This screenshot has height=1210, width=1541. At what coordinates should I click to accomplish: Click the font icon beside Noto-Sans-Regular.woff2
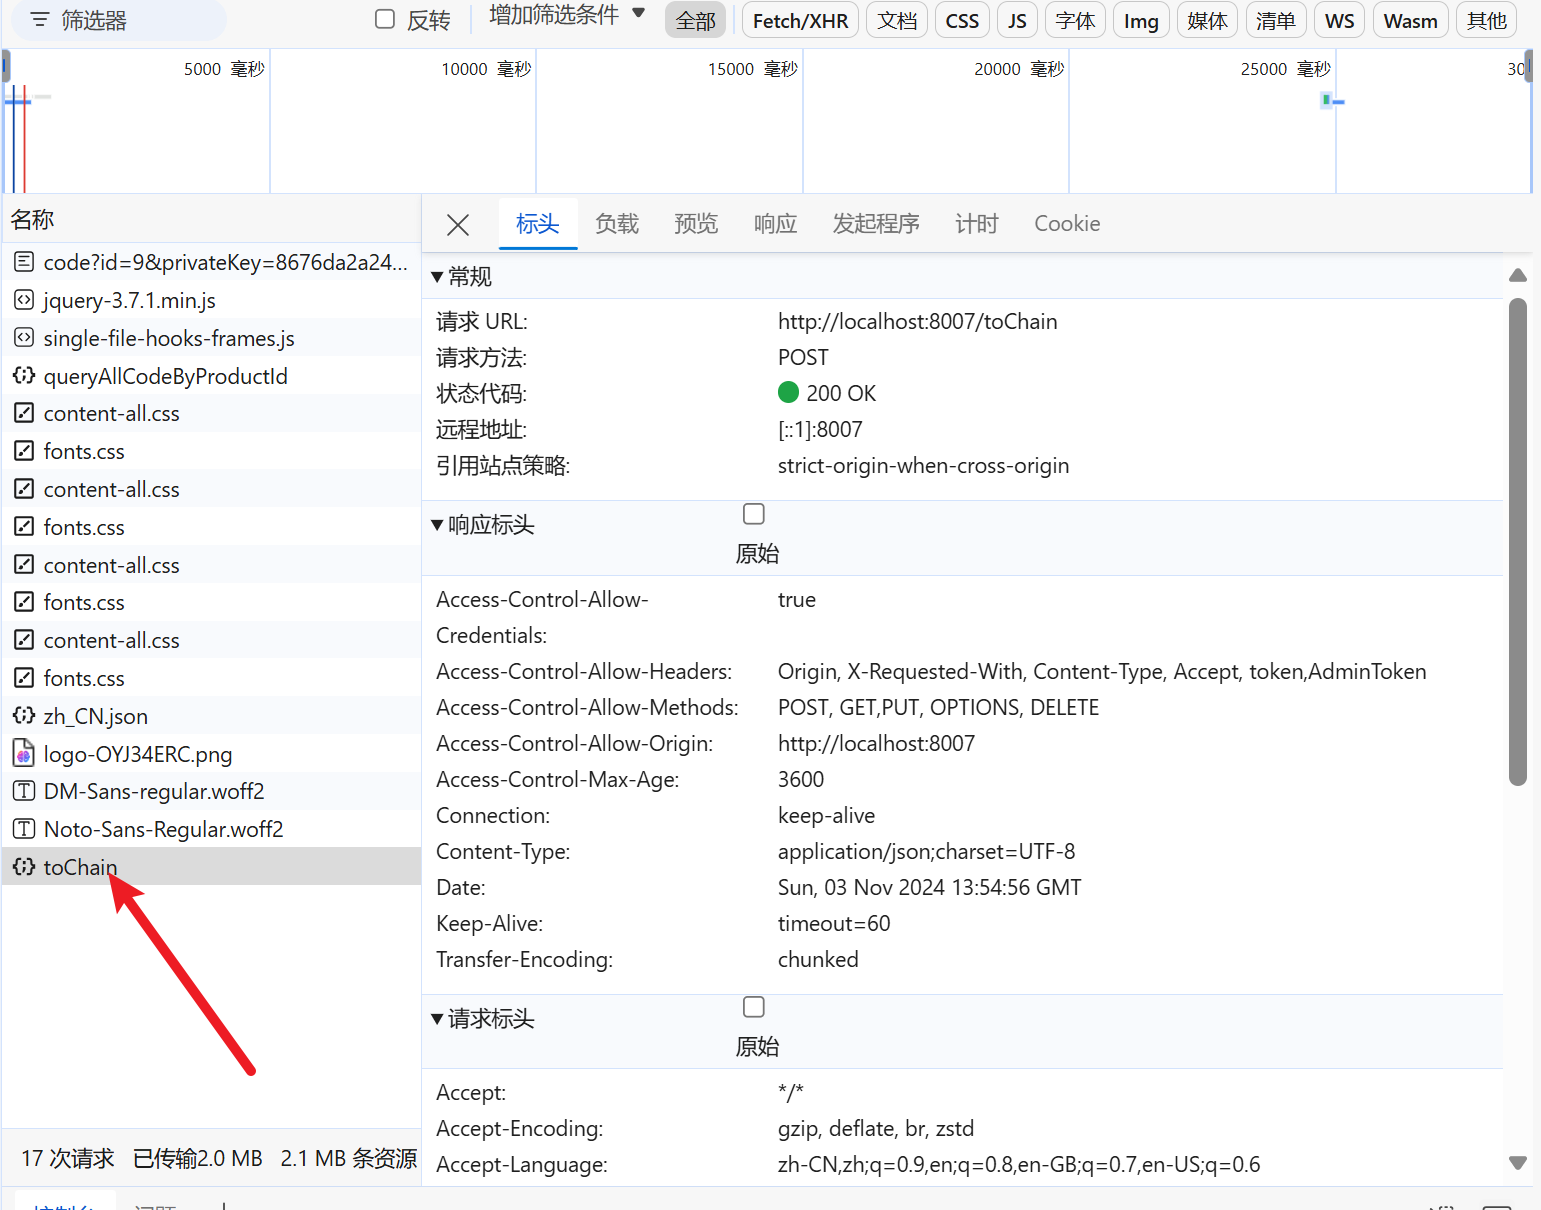pos(24,829)
